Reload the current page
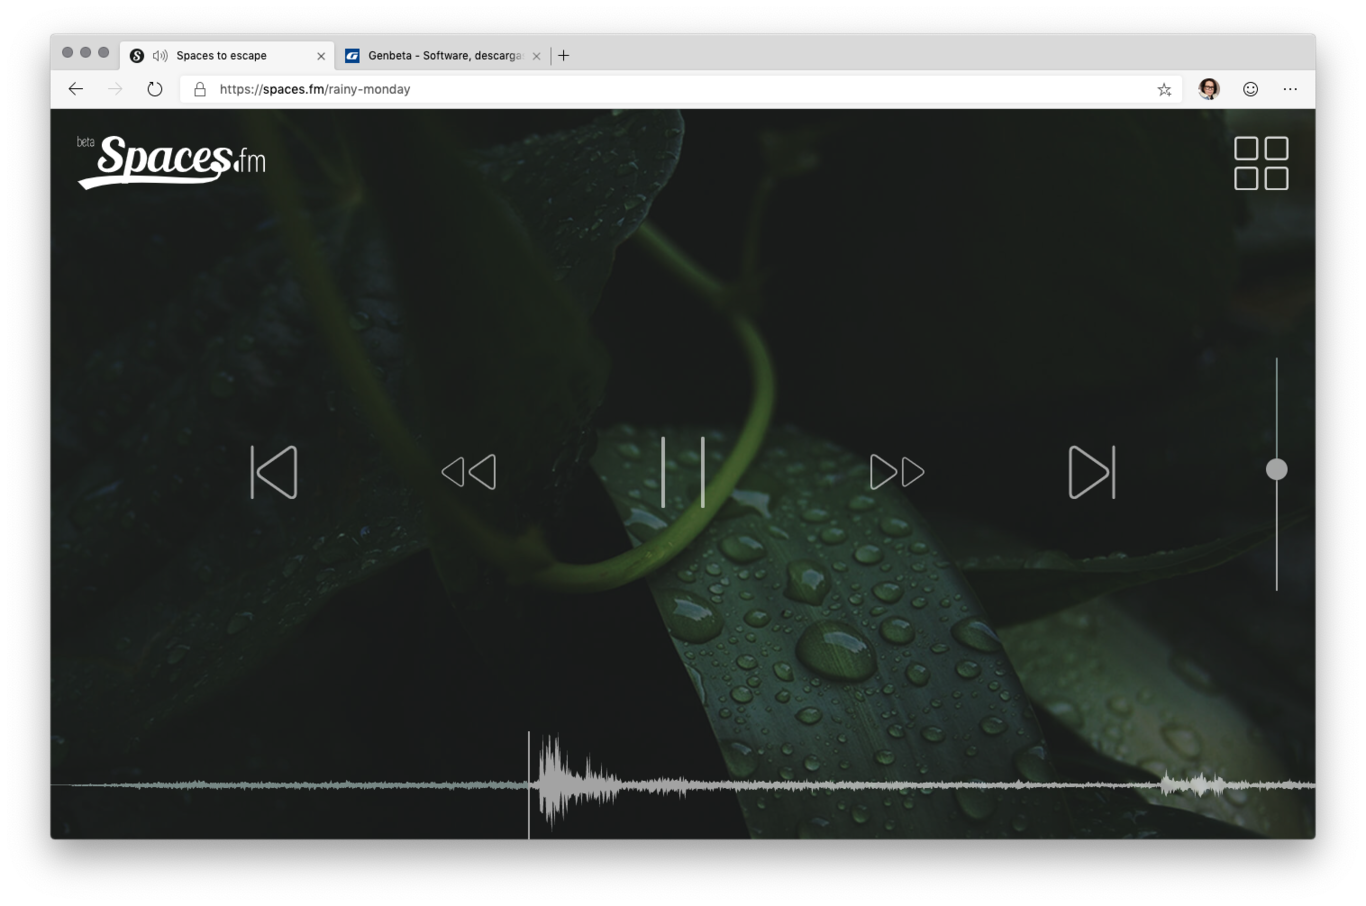This screenshot has width=1366, height=906. tap(155, 89)
